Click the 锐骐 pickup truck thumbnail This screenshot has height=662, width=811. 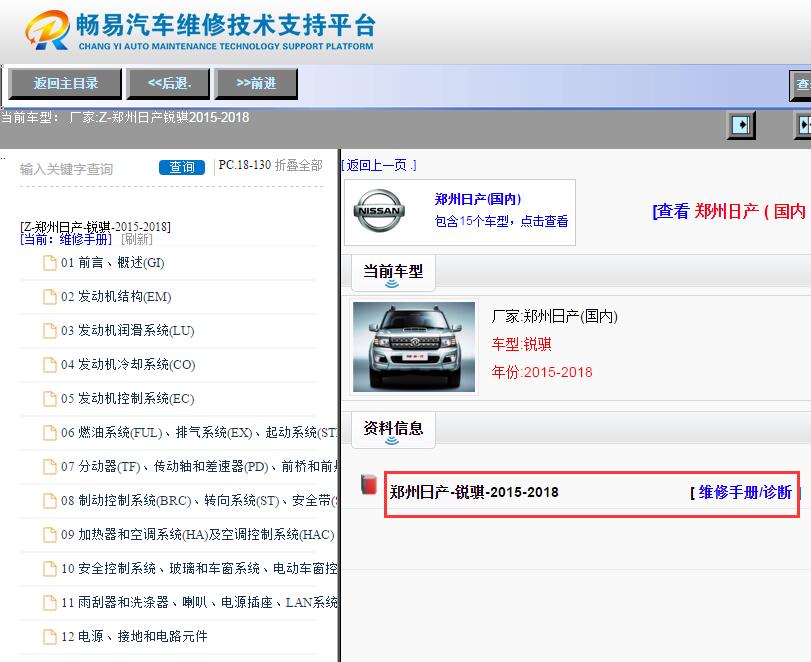(414, 347)
